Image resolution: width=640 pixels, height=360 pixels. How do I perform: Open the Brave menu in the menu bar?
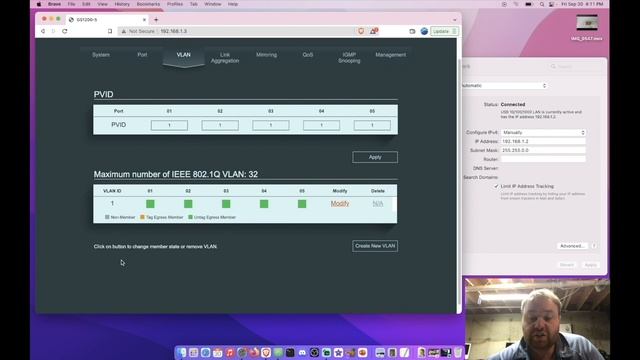coord(54,4)
